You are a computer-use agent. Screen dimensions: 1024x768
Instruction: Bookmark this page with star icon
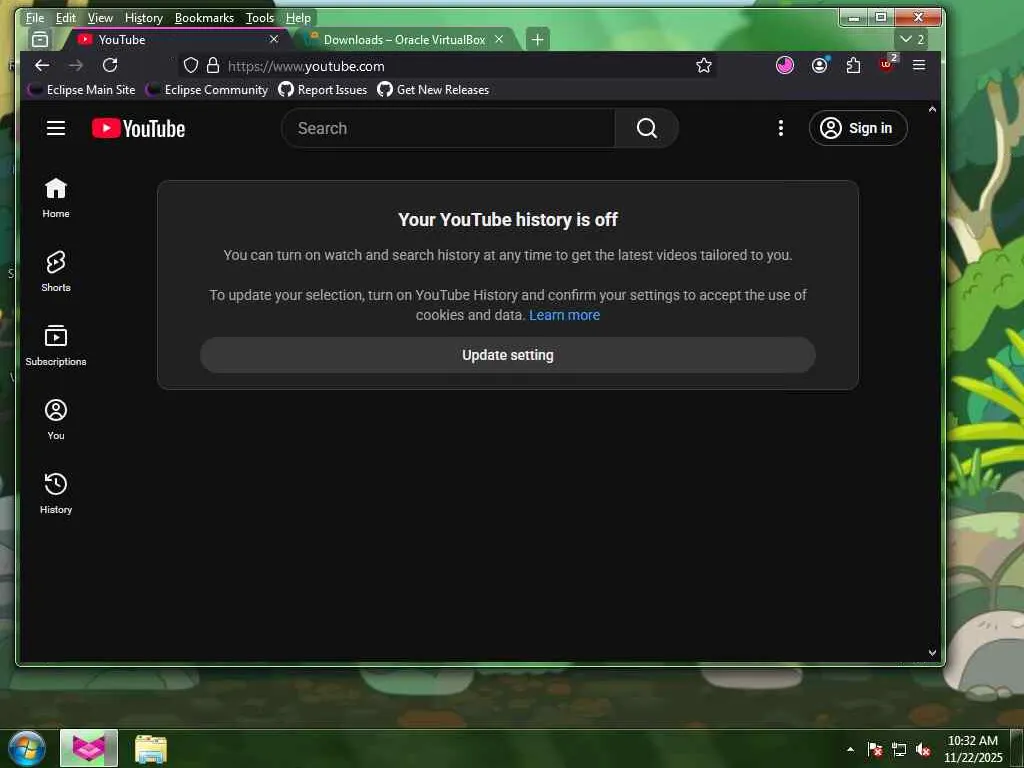(x=703, y=65)
